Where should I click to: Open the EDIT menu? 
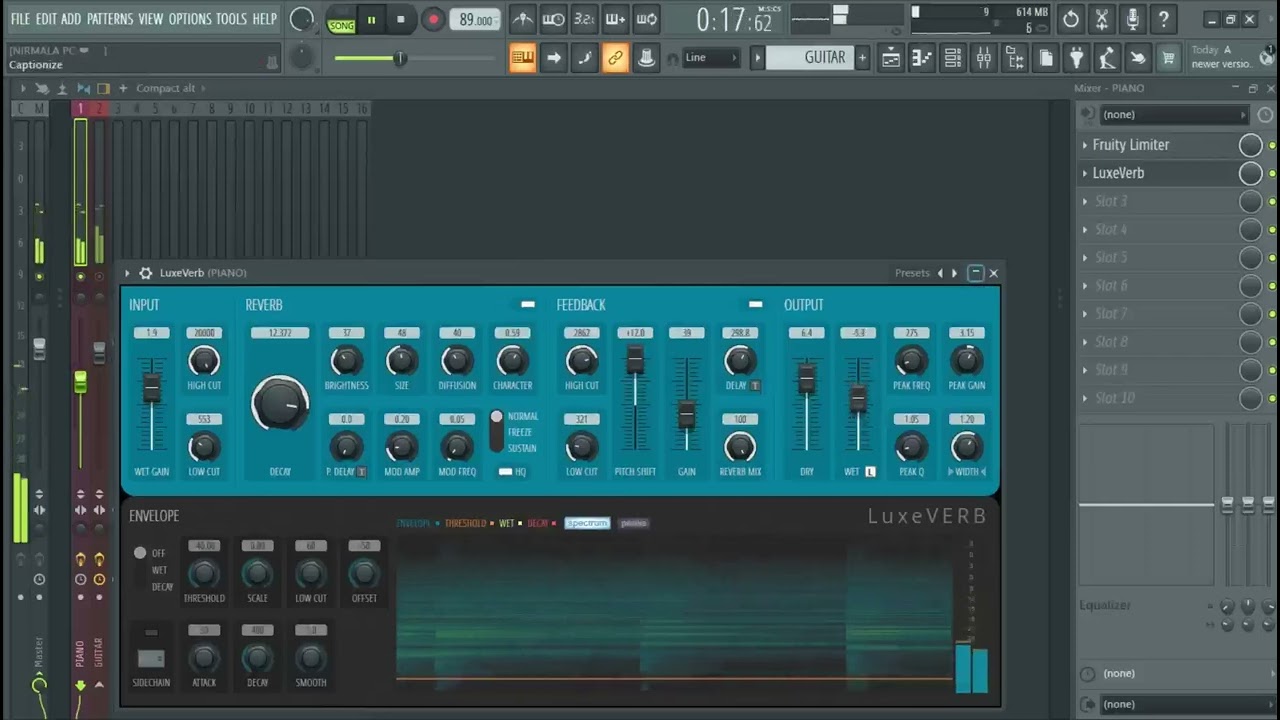[46, 19]
